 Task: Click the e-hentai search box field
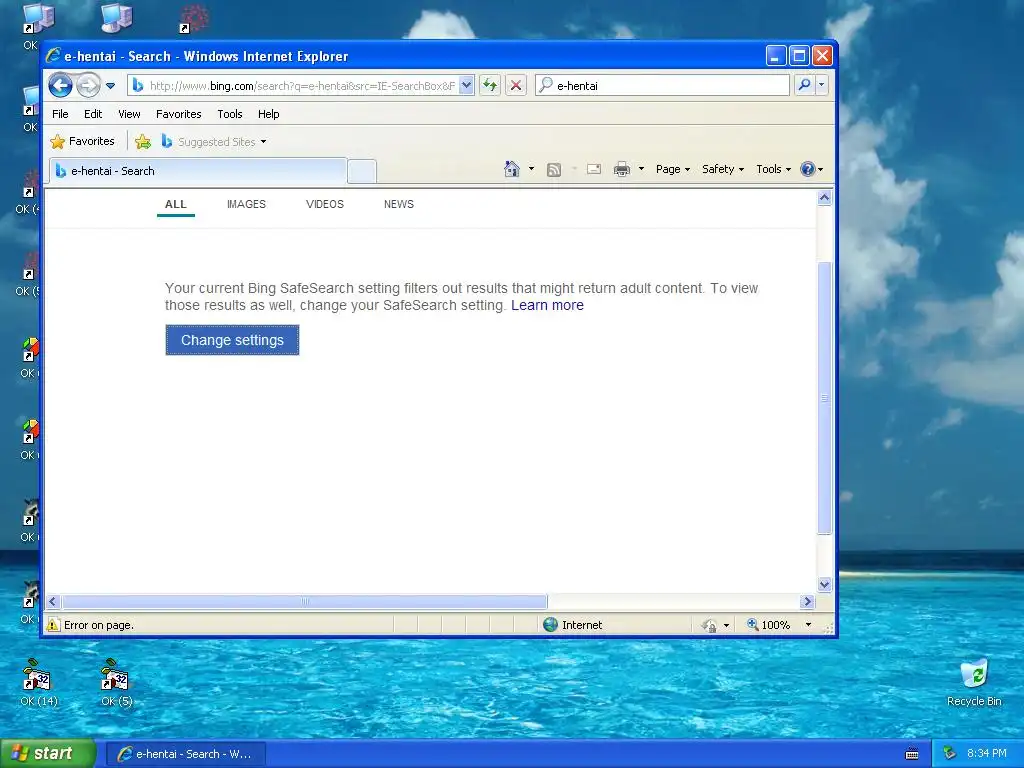(662, 85)
